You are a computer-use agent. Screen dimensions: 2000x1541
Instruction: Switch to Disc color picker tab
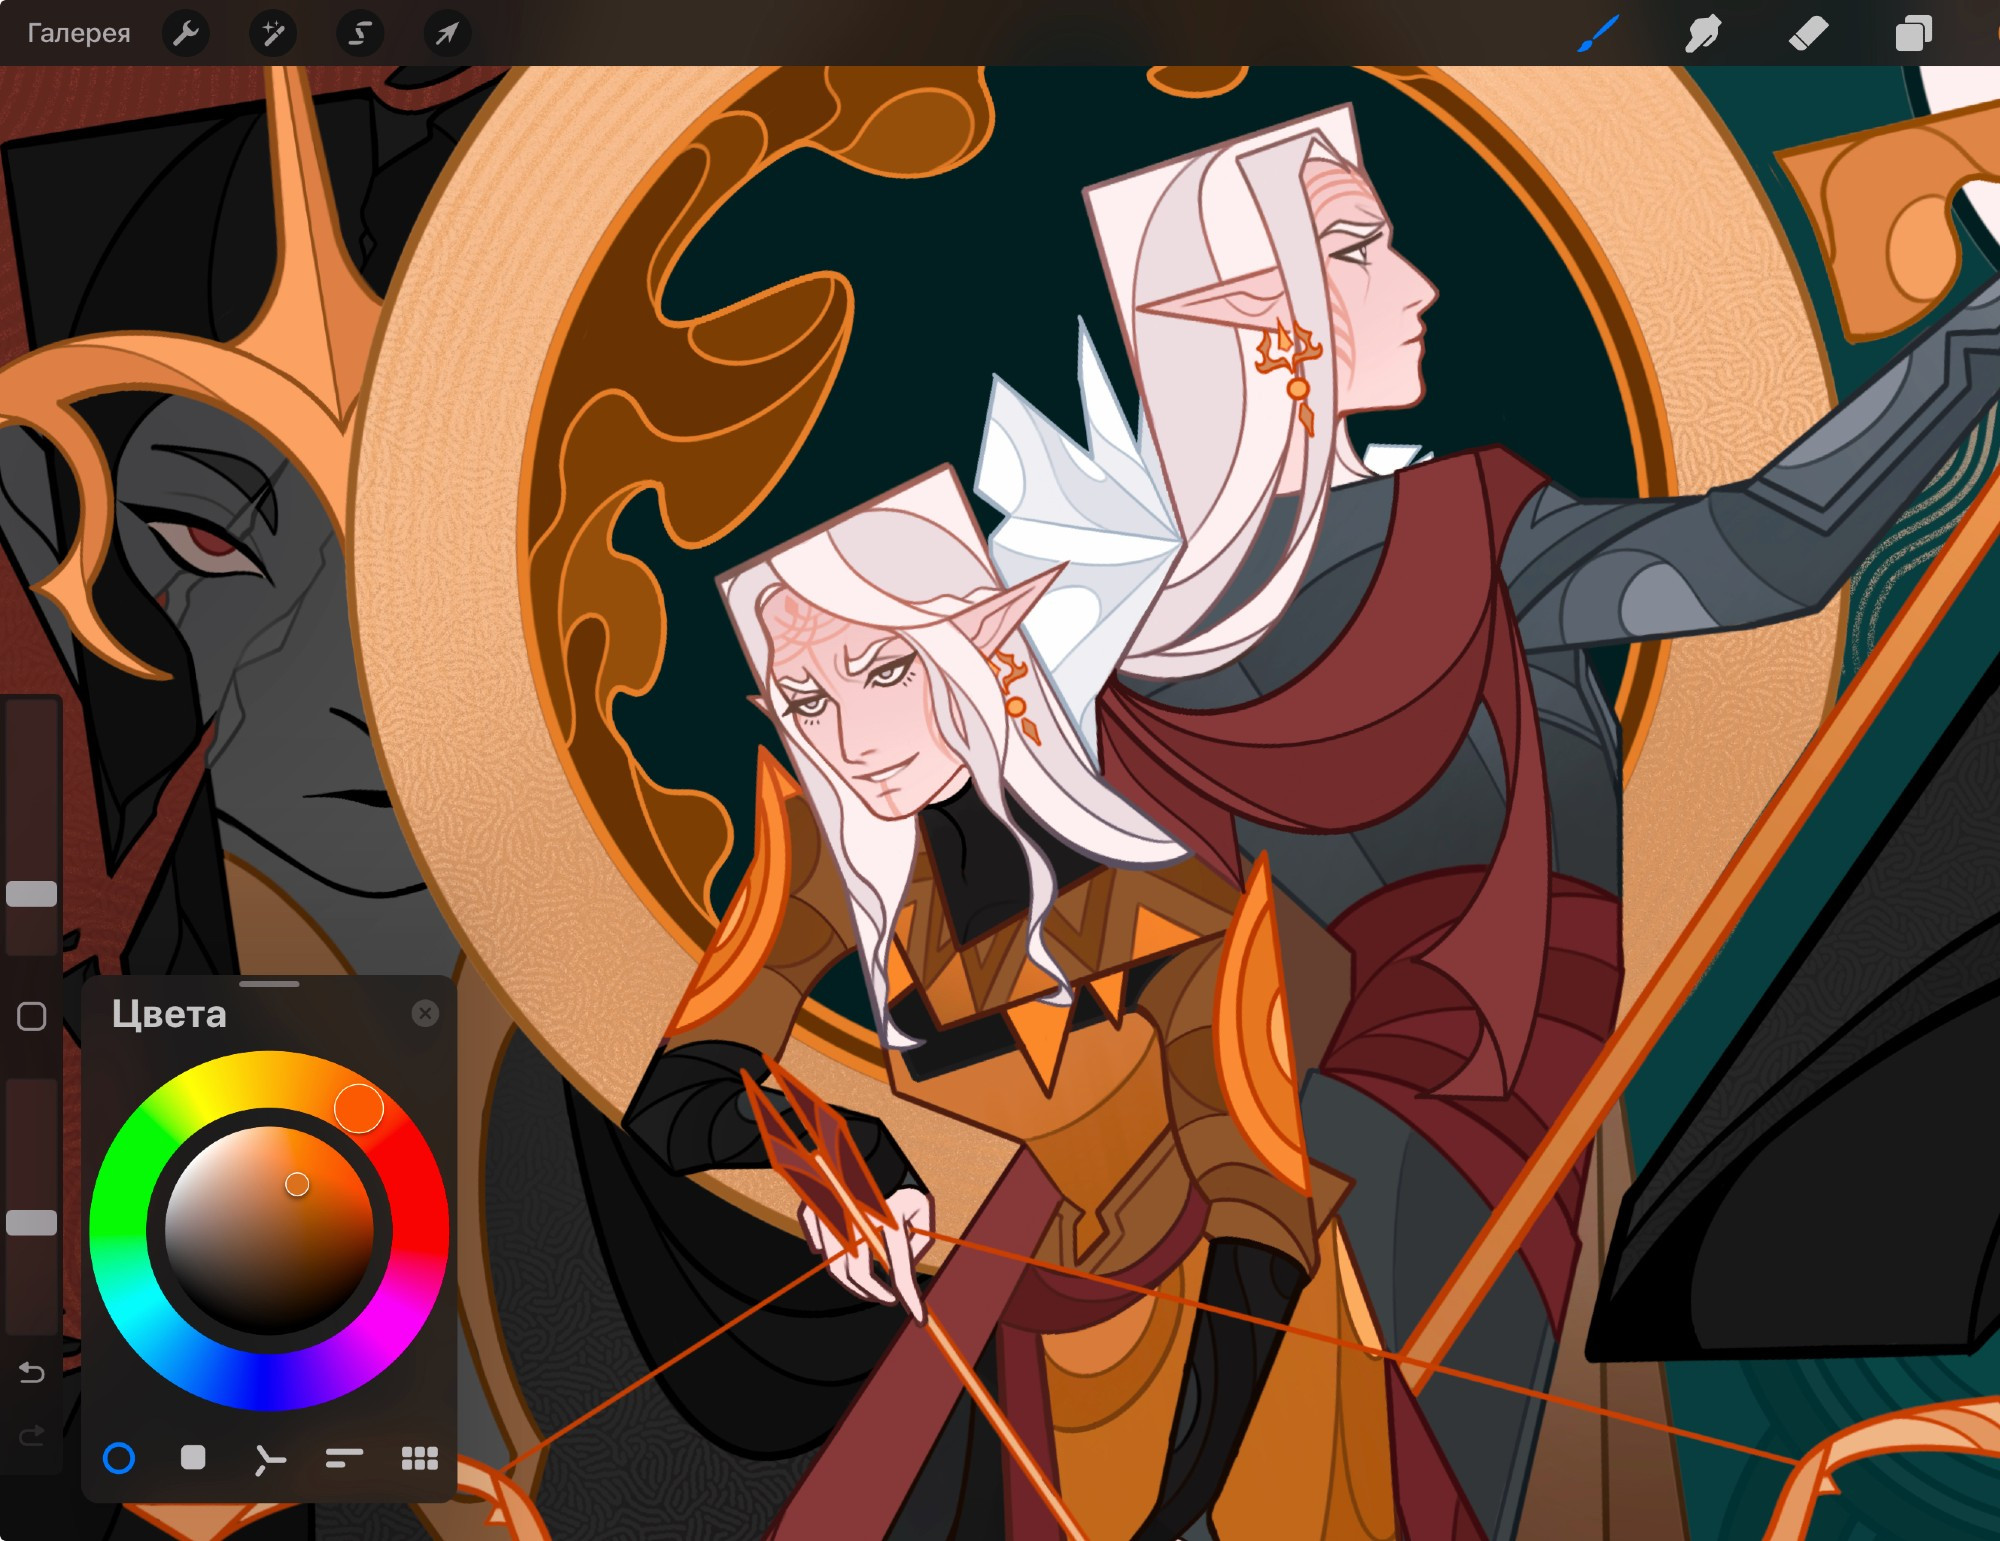pos(119,1458)
